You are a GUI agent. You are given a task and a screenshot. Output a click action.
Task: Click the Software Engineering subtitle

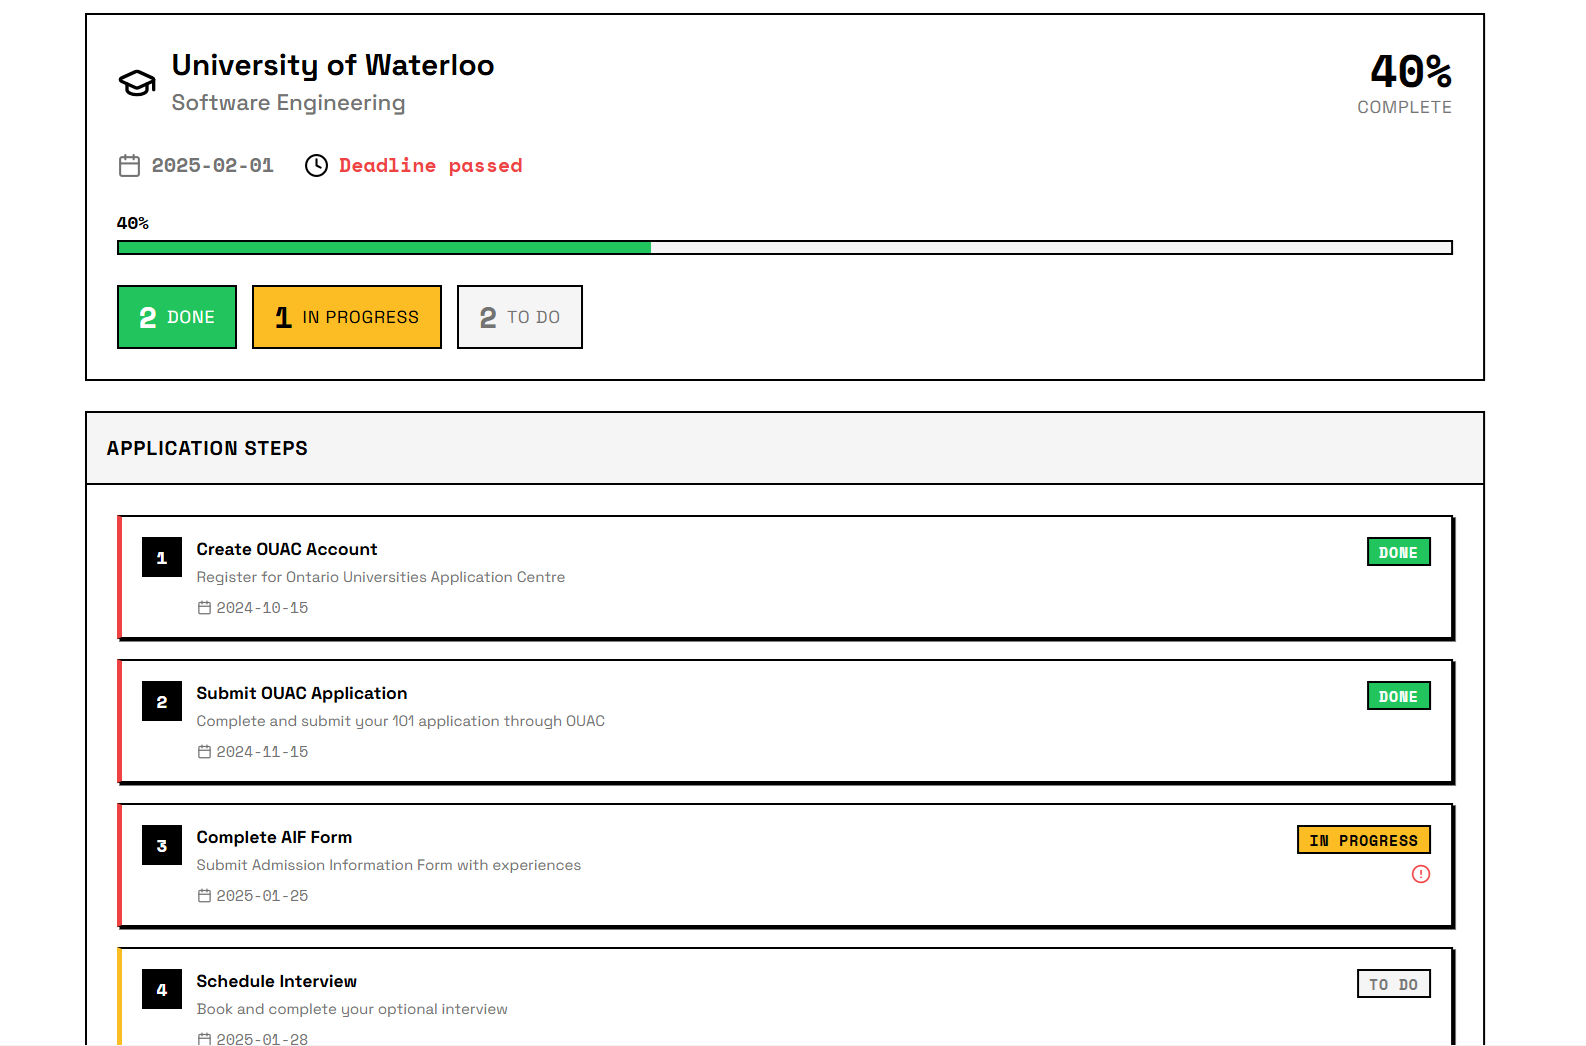288,103
